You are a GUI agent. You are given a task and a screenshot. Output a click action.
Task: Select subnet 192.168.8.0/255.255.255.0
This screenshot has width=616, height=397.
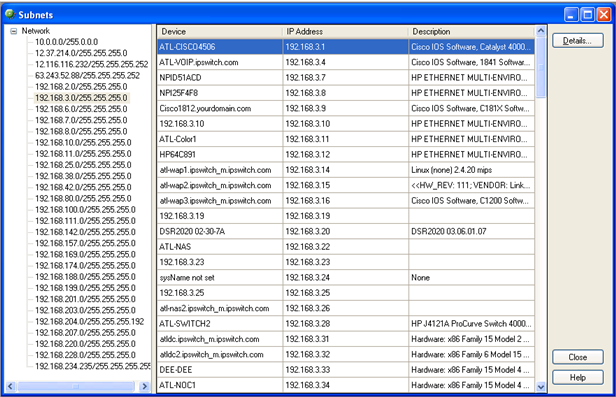point(81,131)
